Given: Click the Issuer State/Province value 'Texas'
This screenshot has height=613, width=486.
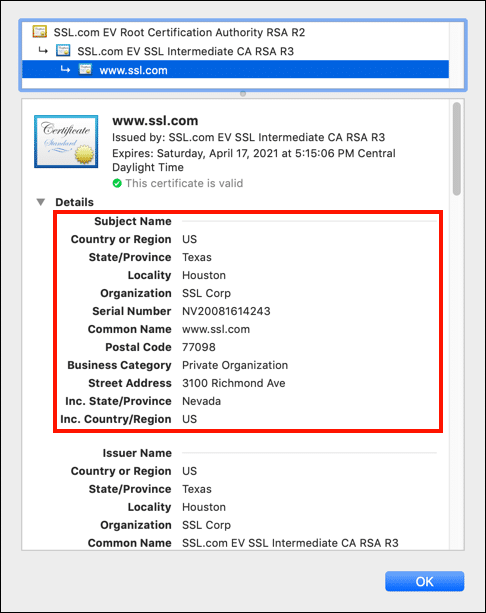Looking at the screenshot, I should pos(197,489).
